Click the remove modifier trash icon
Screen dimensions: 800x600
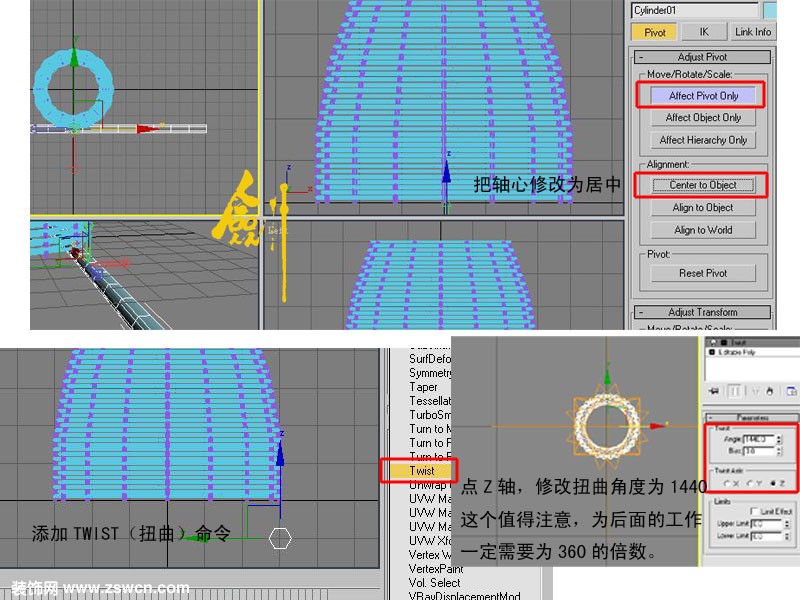click(x=770, y=391)
